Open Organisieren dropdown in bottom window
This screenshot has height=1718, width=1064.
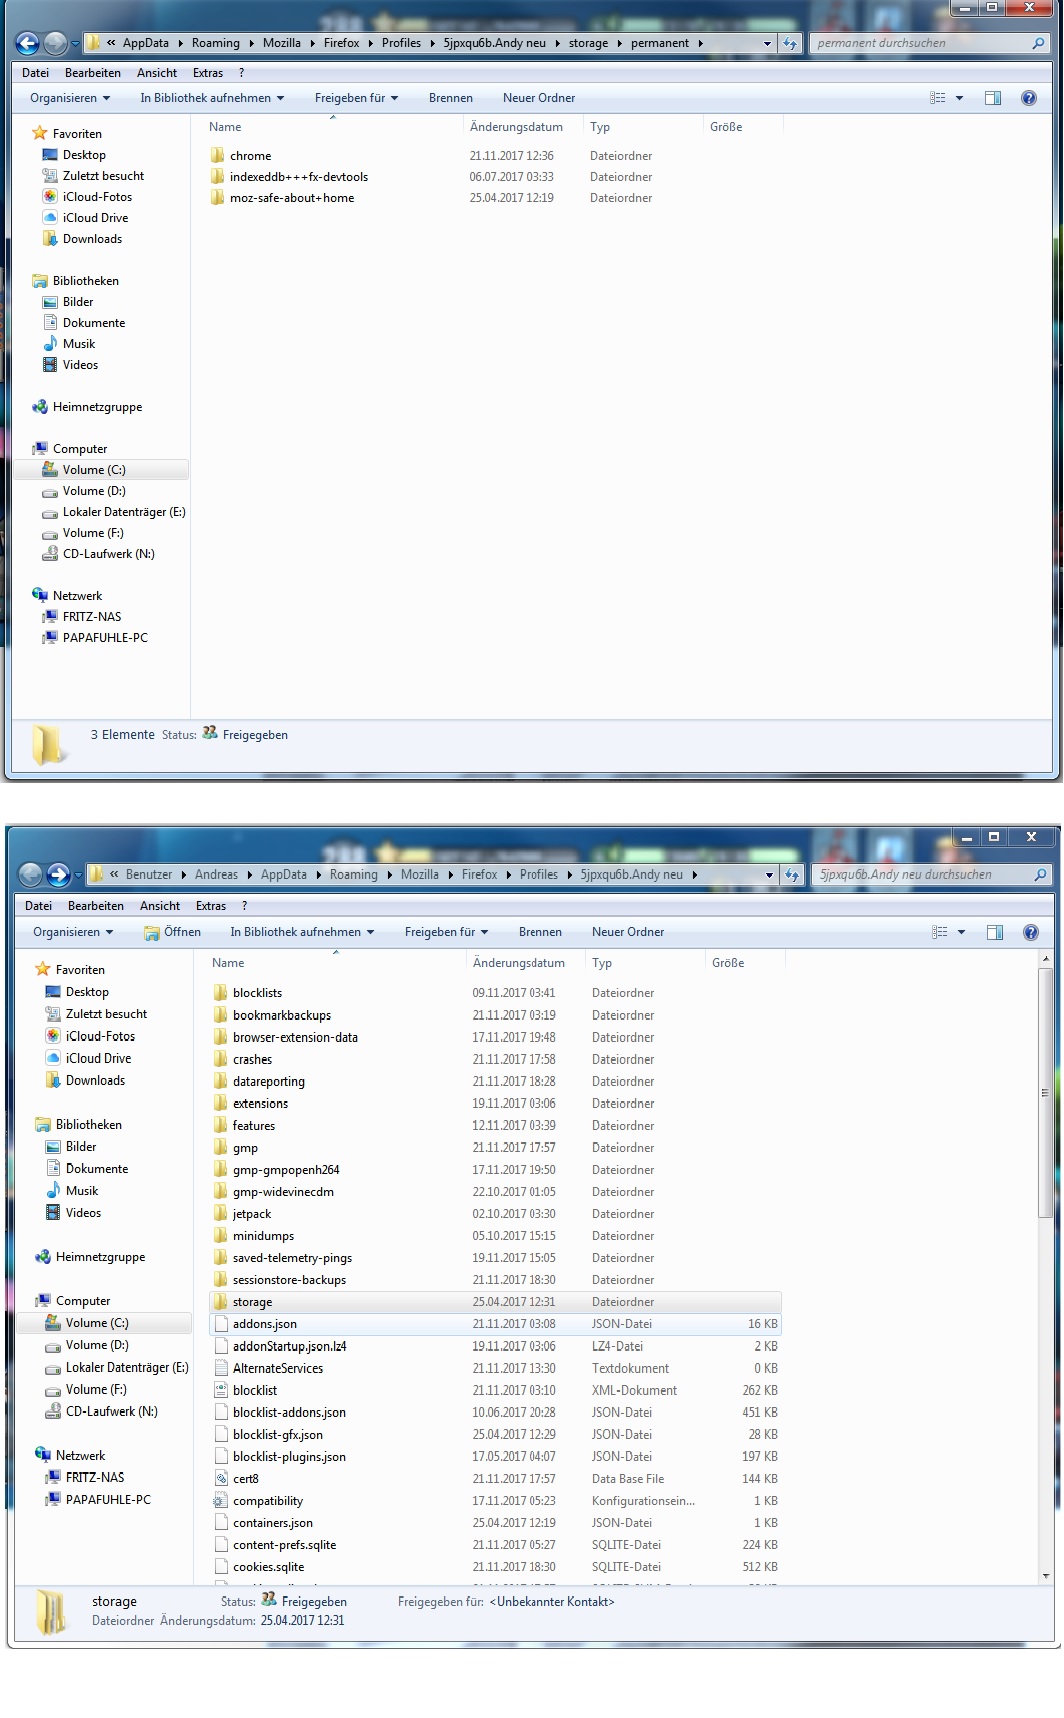click(73, 932)
